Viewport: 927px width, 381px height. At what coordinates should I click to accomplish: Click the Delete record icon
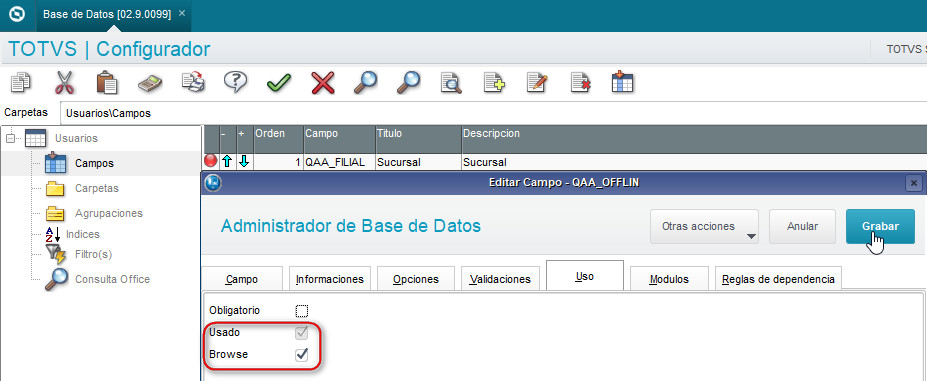pyautogui.click(x=580, y=82)
